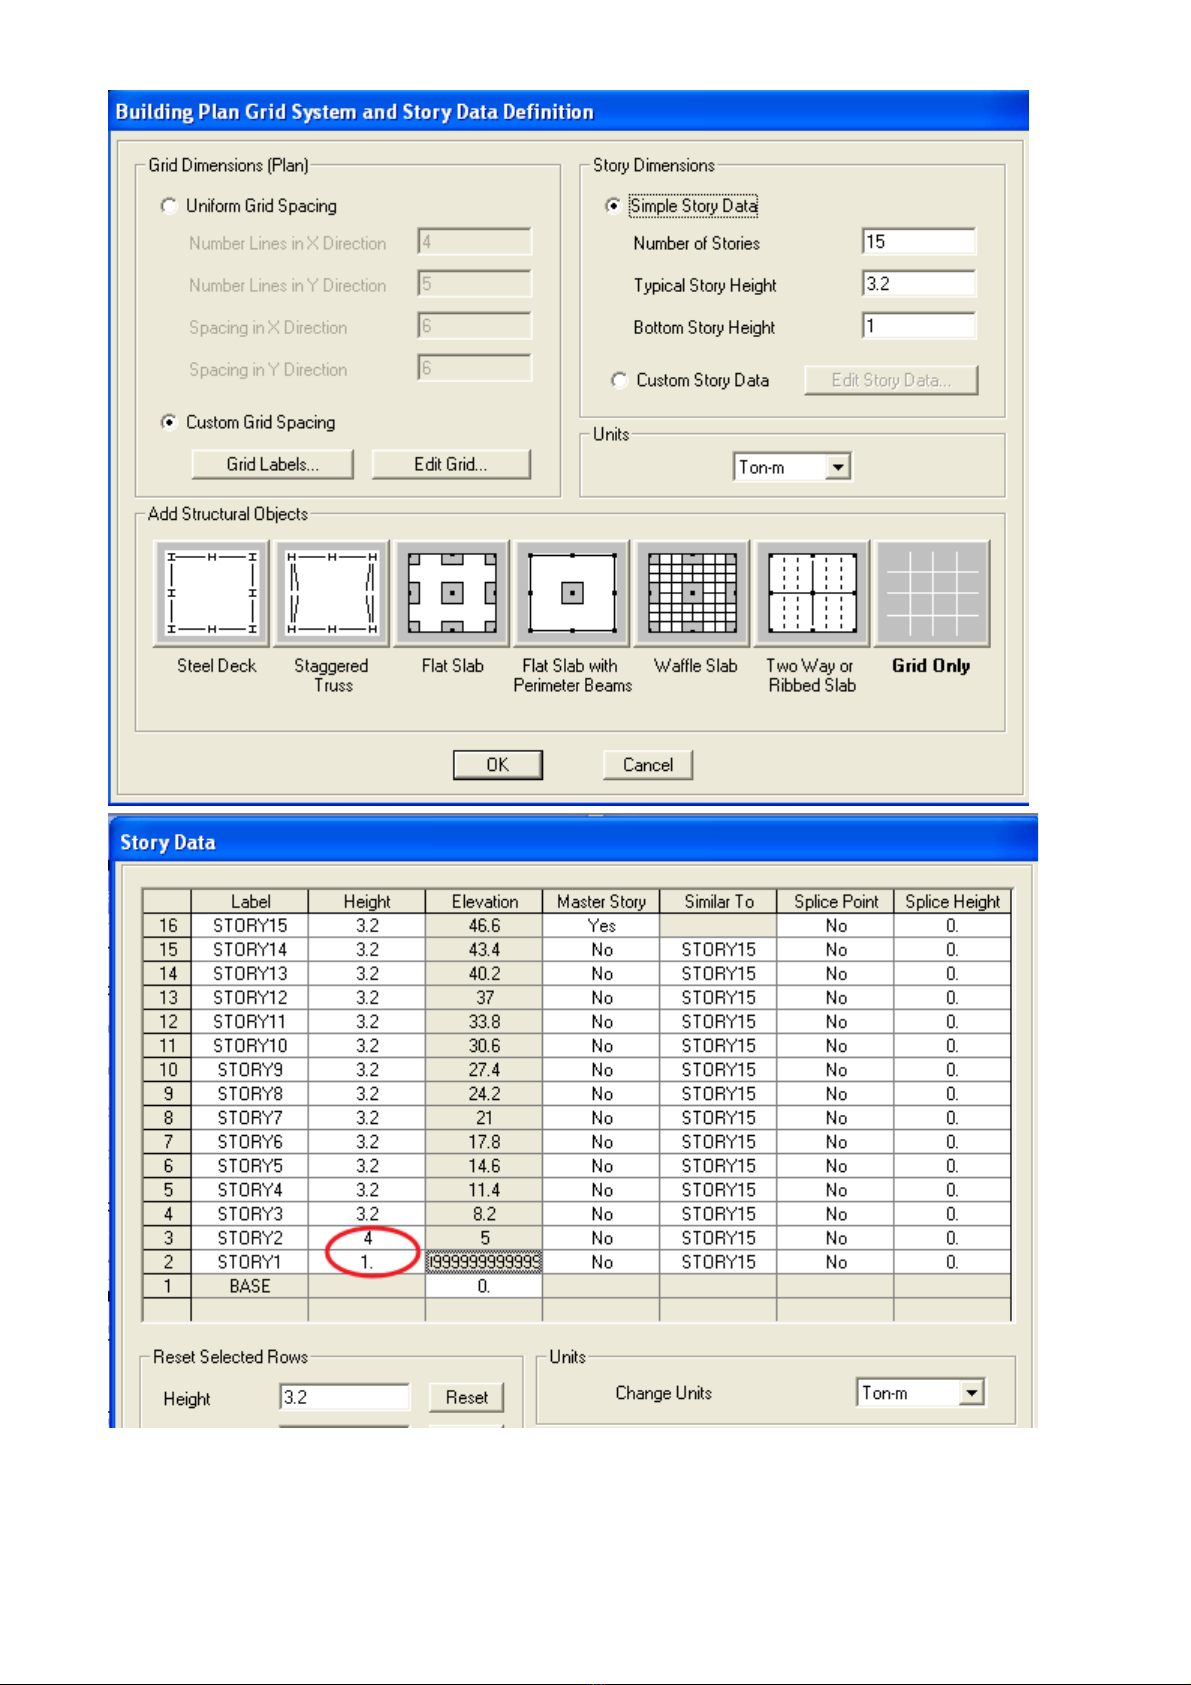Select the Steel Deck structural object icon

pos(212,594)
